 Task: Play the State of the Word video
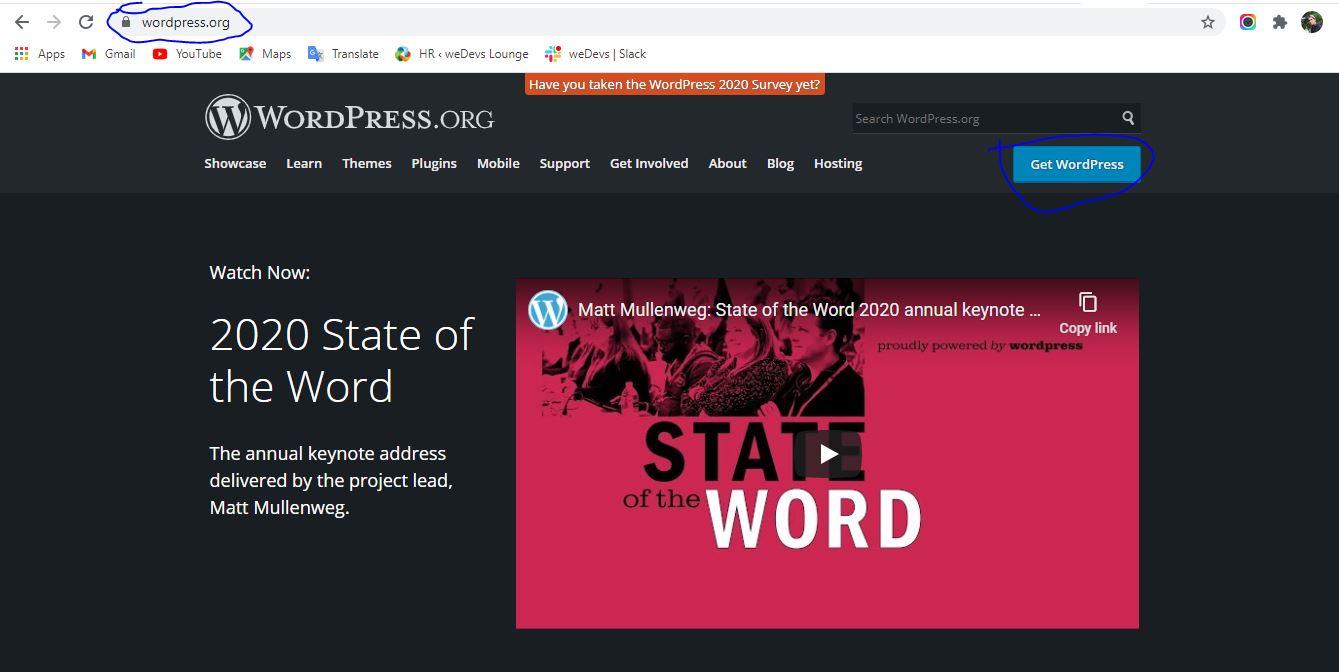828,454
